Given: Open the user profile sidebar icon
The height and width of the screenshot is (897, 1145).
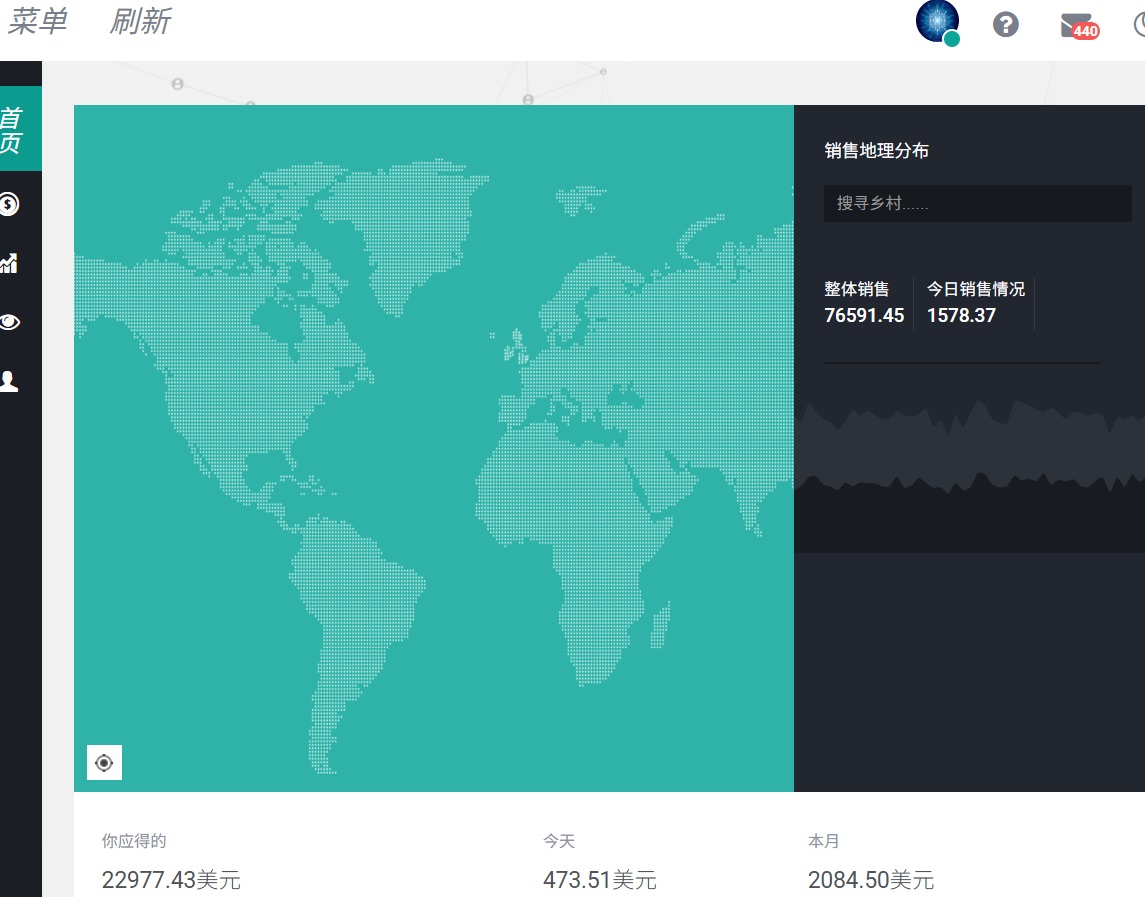Looking at the screenshot, I should (x=9, y=381).
